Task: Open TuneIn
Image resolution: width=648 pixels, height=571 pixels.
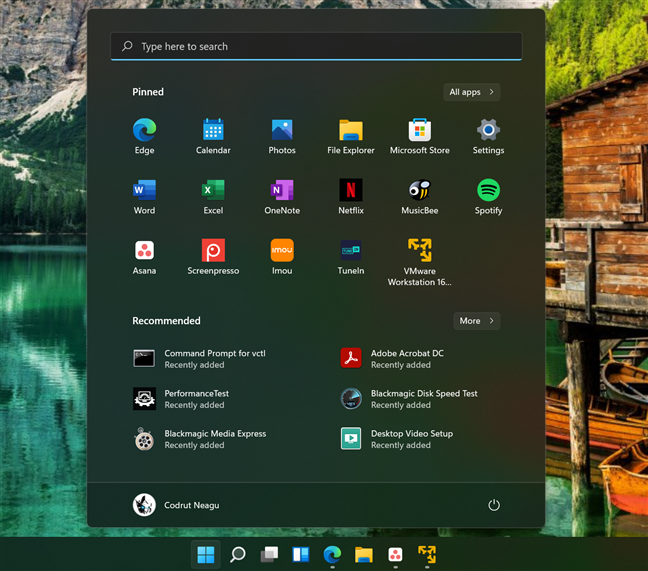Action: (x=351, y=257)
